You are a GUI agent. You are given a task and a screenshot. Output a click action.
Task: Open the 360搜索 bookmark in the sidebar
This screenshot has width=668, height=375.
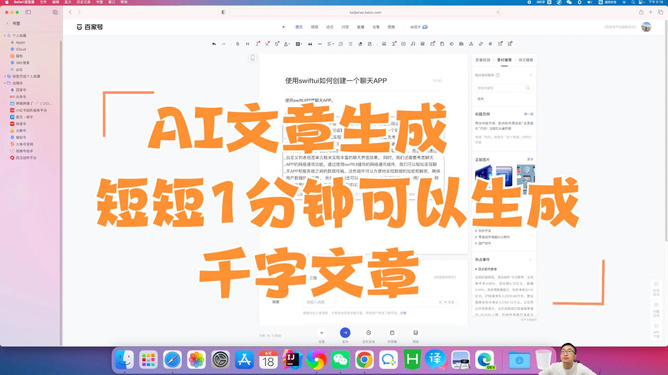point(22,63)
